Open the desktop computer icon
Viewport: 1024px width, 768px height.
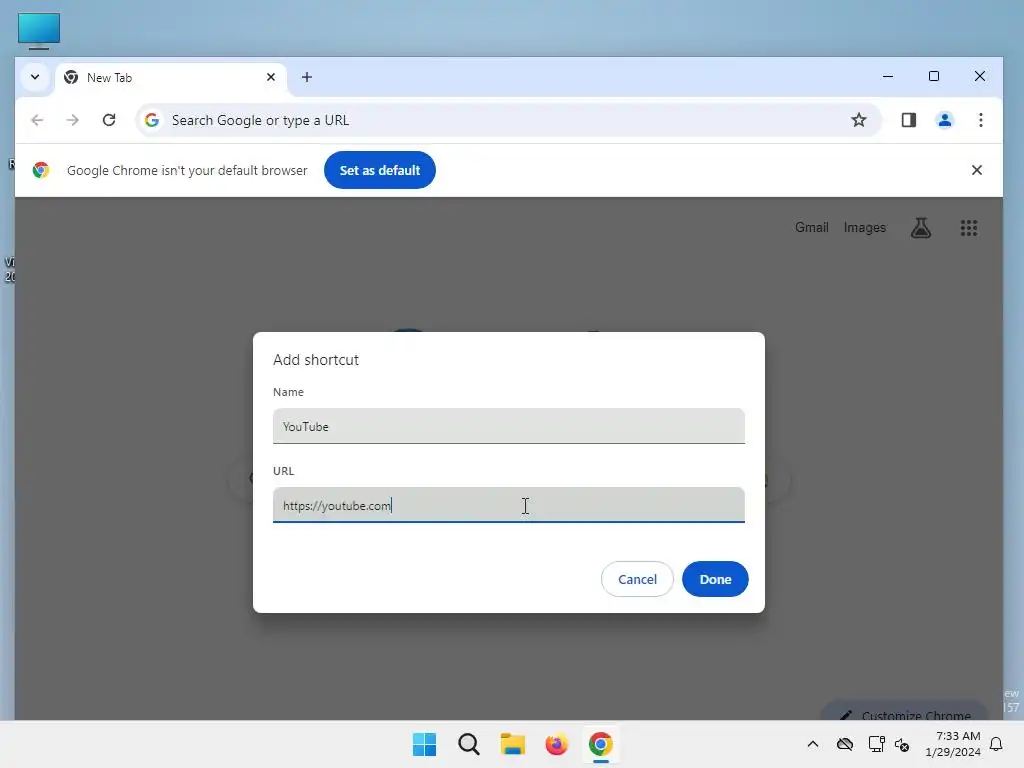click(x=39, y=31)
